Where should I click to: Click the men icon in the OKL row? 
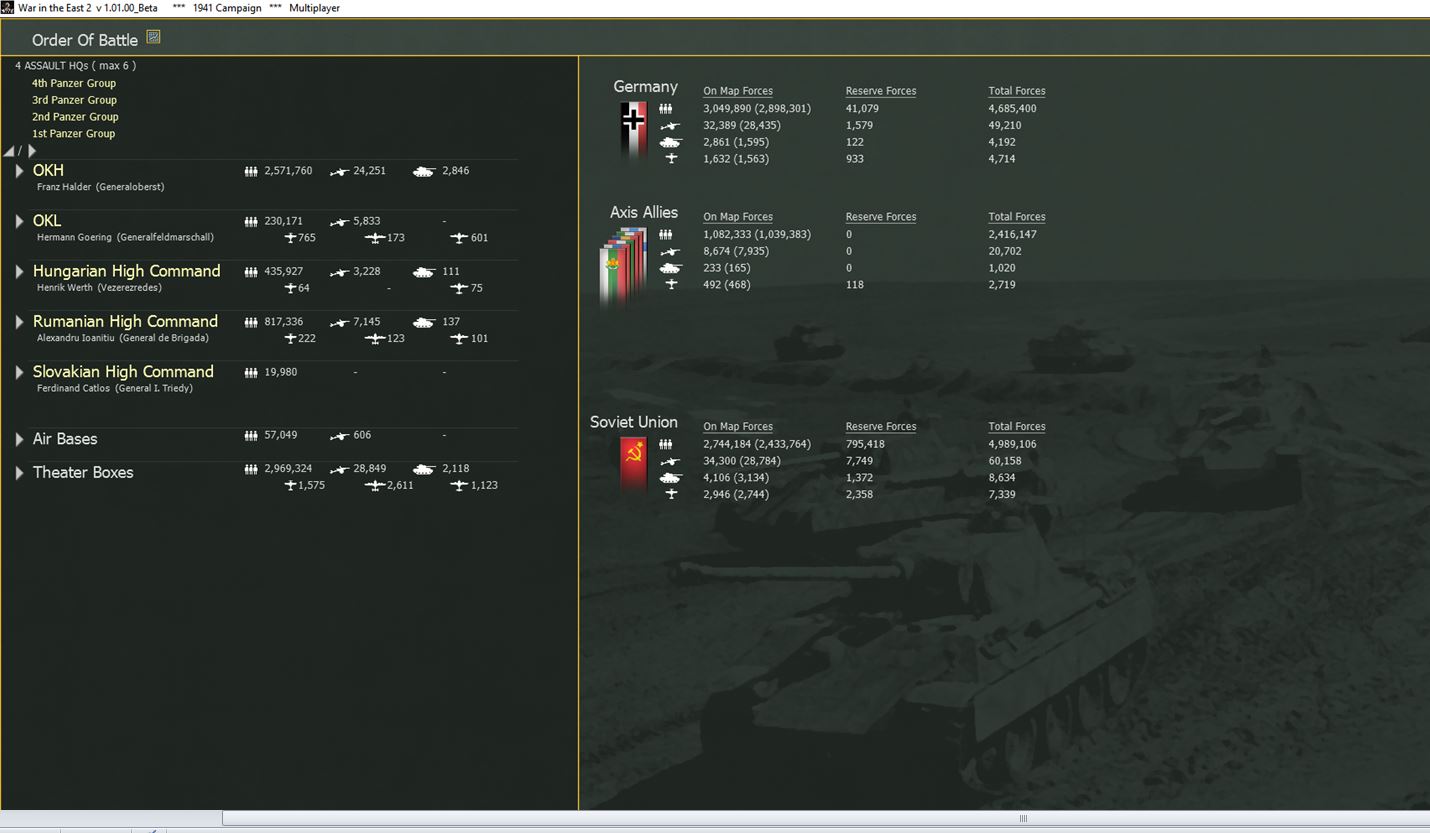click(251, 222)
